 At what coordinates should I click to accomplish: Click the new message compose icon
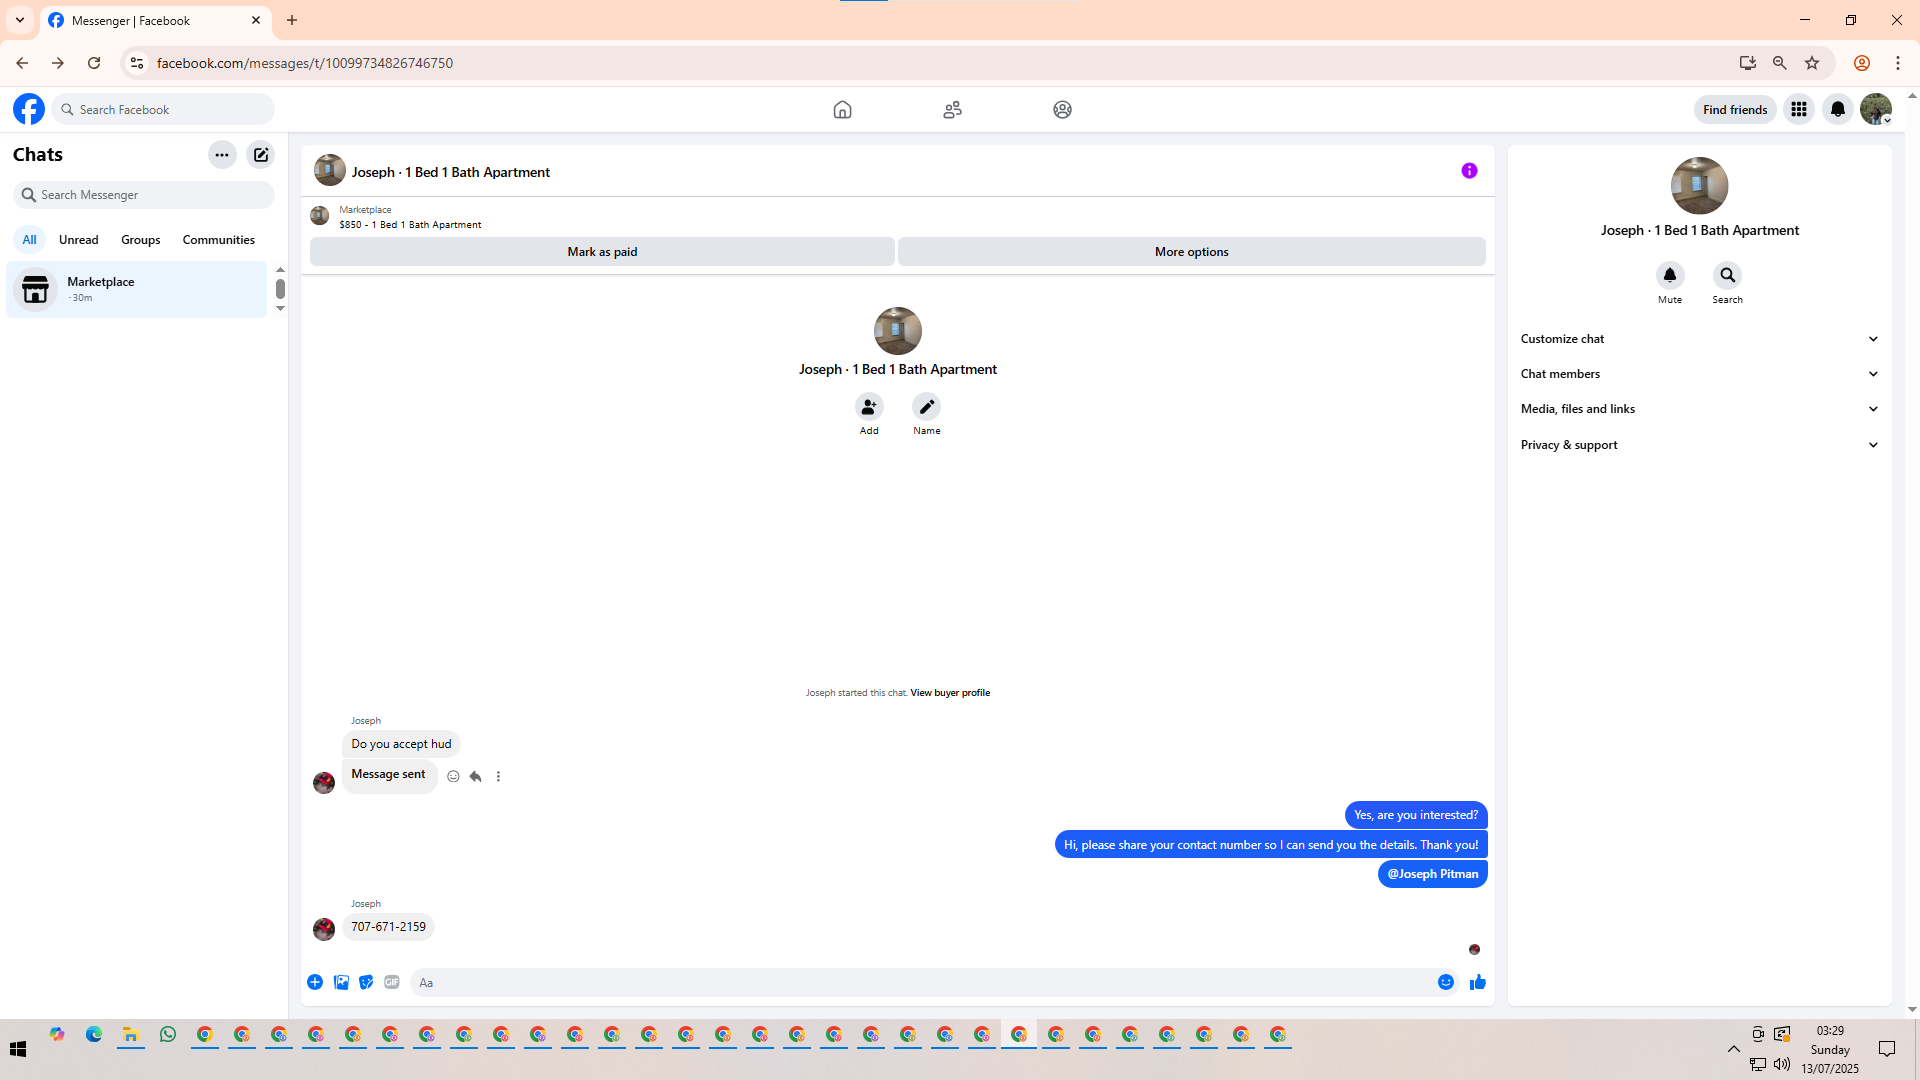(x=260, y=155)
